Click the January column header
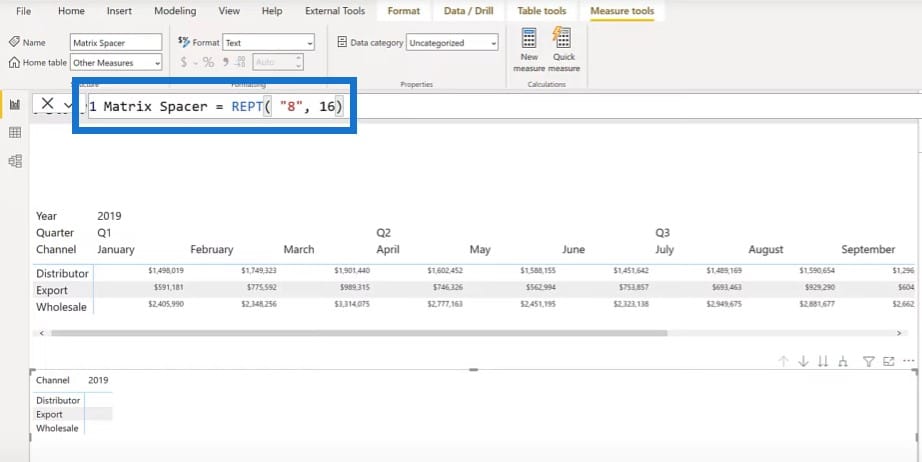922x462 pixels. tap(116, 249)
